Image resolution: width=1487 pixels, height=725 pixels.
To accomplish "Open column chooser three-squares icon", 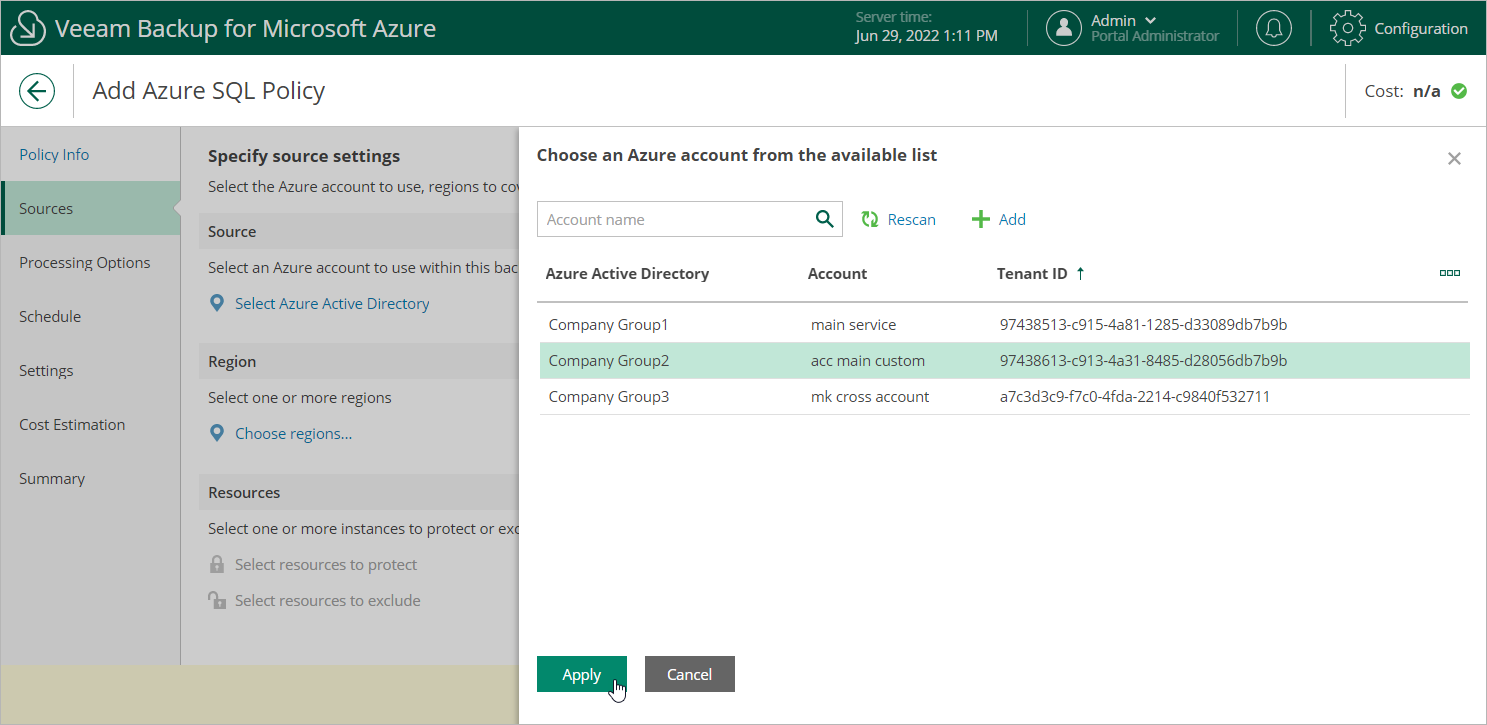I will point(1449,273).
